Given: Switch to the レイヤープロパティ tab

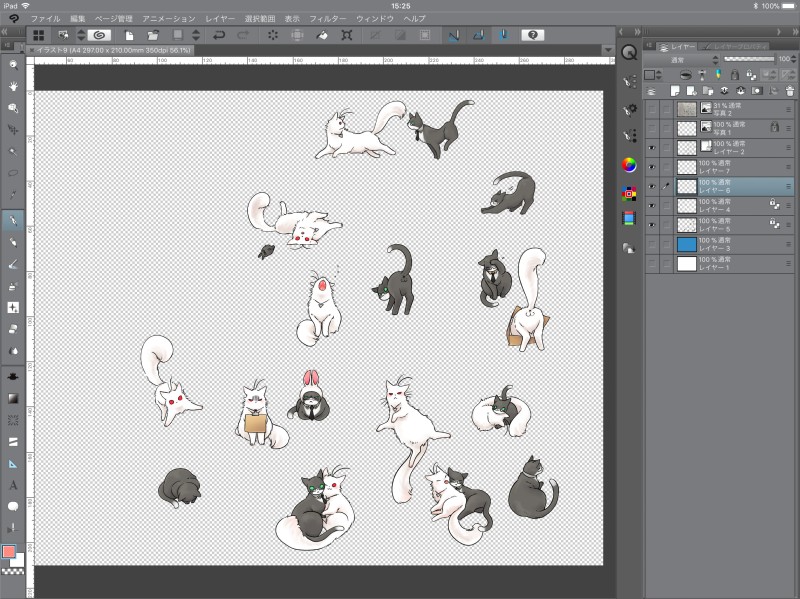Looking at the screenshot, I should click(x=735, y=46).
